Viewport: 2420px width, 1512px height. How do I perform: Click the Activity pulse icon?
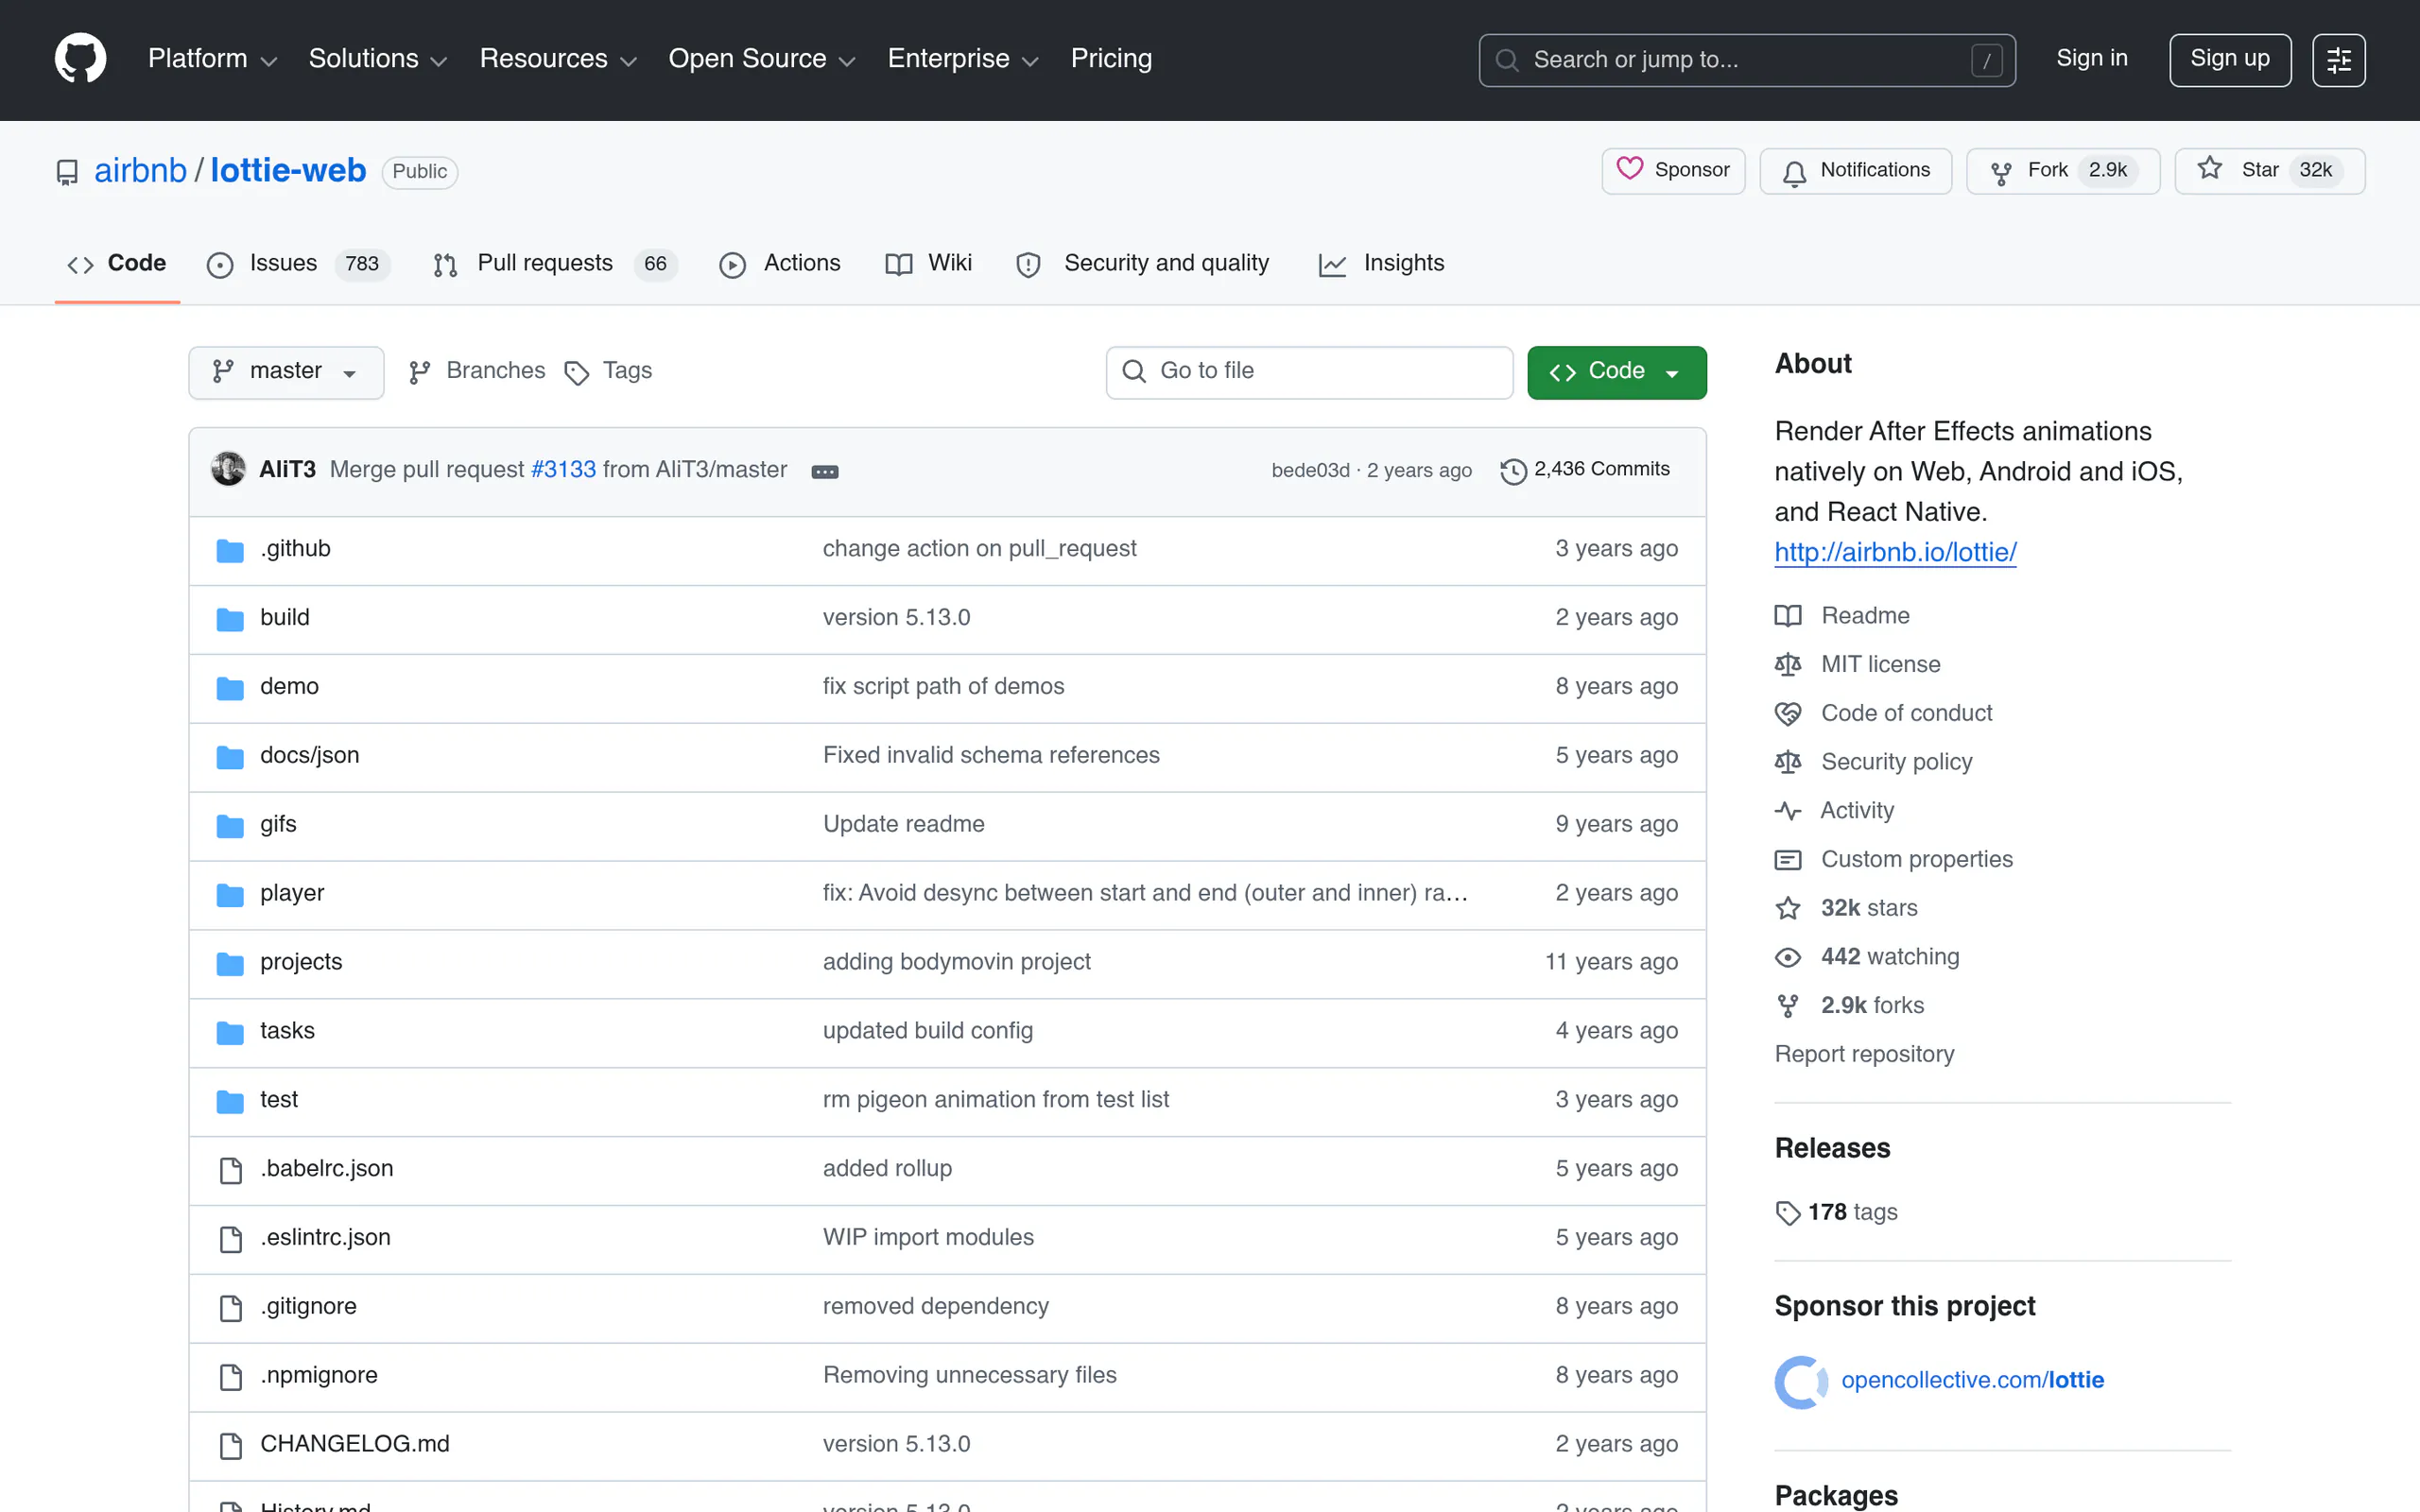1788,811
